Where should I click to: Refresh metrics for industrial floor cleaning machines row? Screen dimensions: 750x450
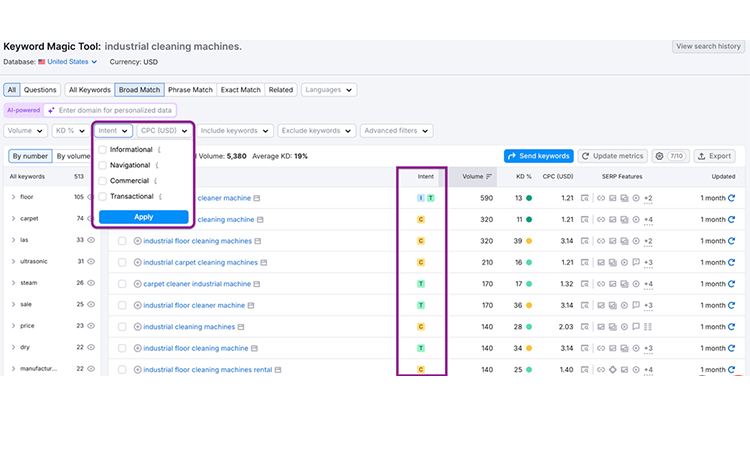pos(731,241)
